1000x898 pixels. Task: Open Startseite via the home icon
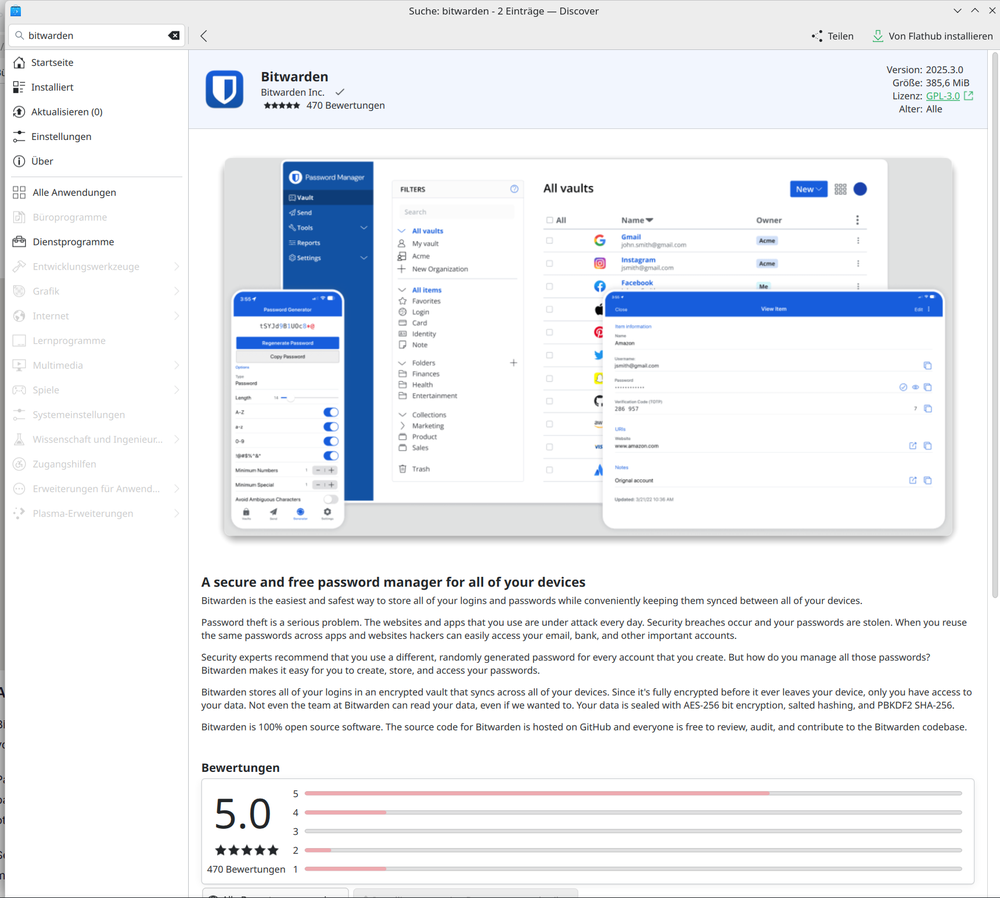coord(19,63)
